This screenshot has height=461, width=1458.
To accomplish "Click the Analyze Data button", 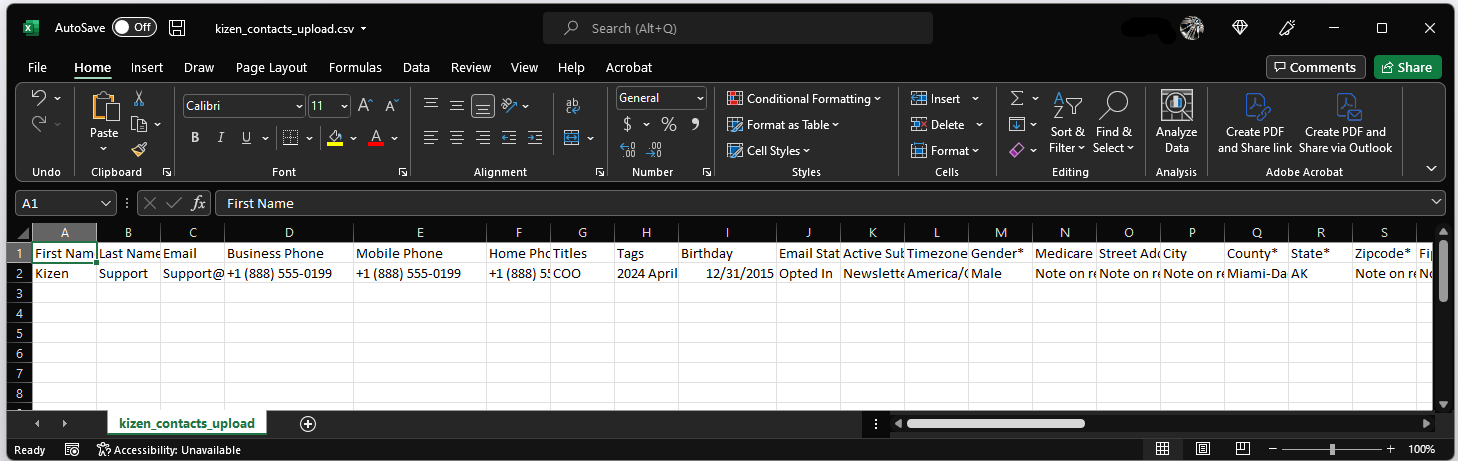I will point(1176,123).
